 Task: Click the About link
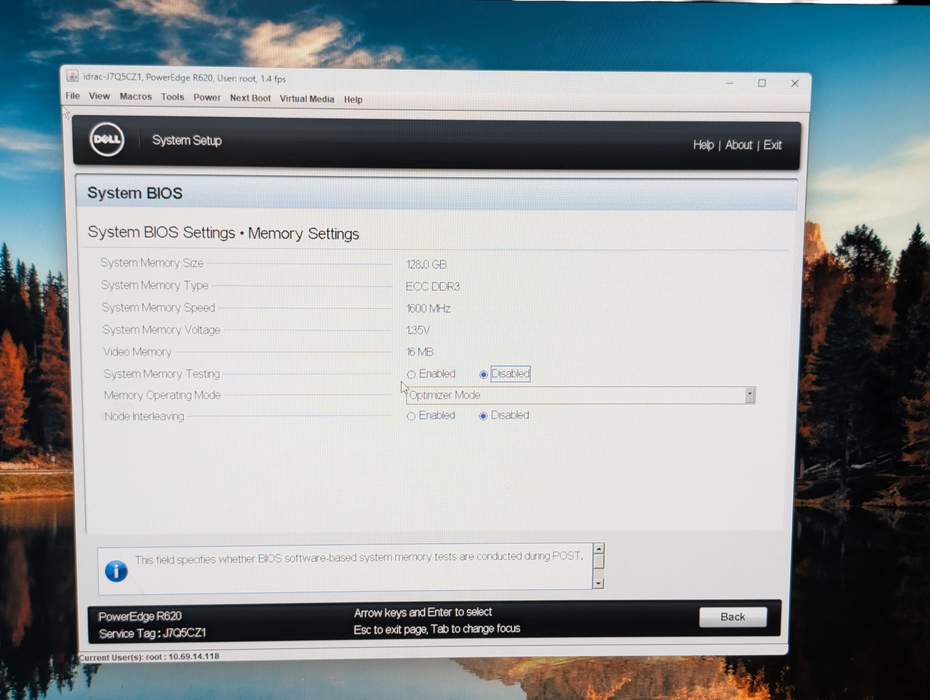(x=738, y=145)
